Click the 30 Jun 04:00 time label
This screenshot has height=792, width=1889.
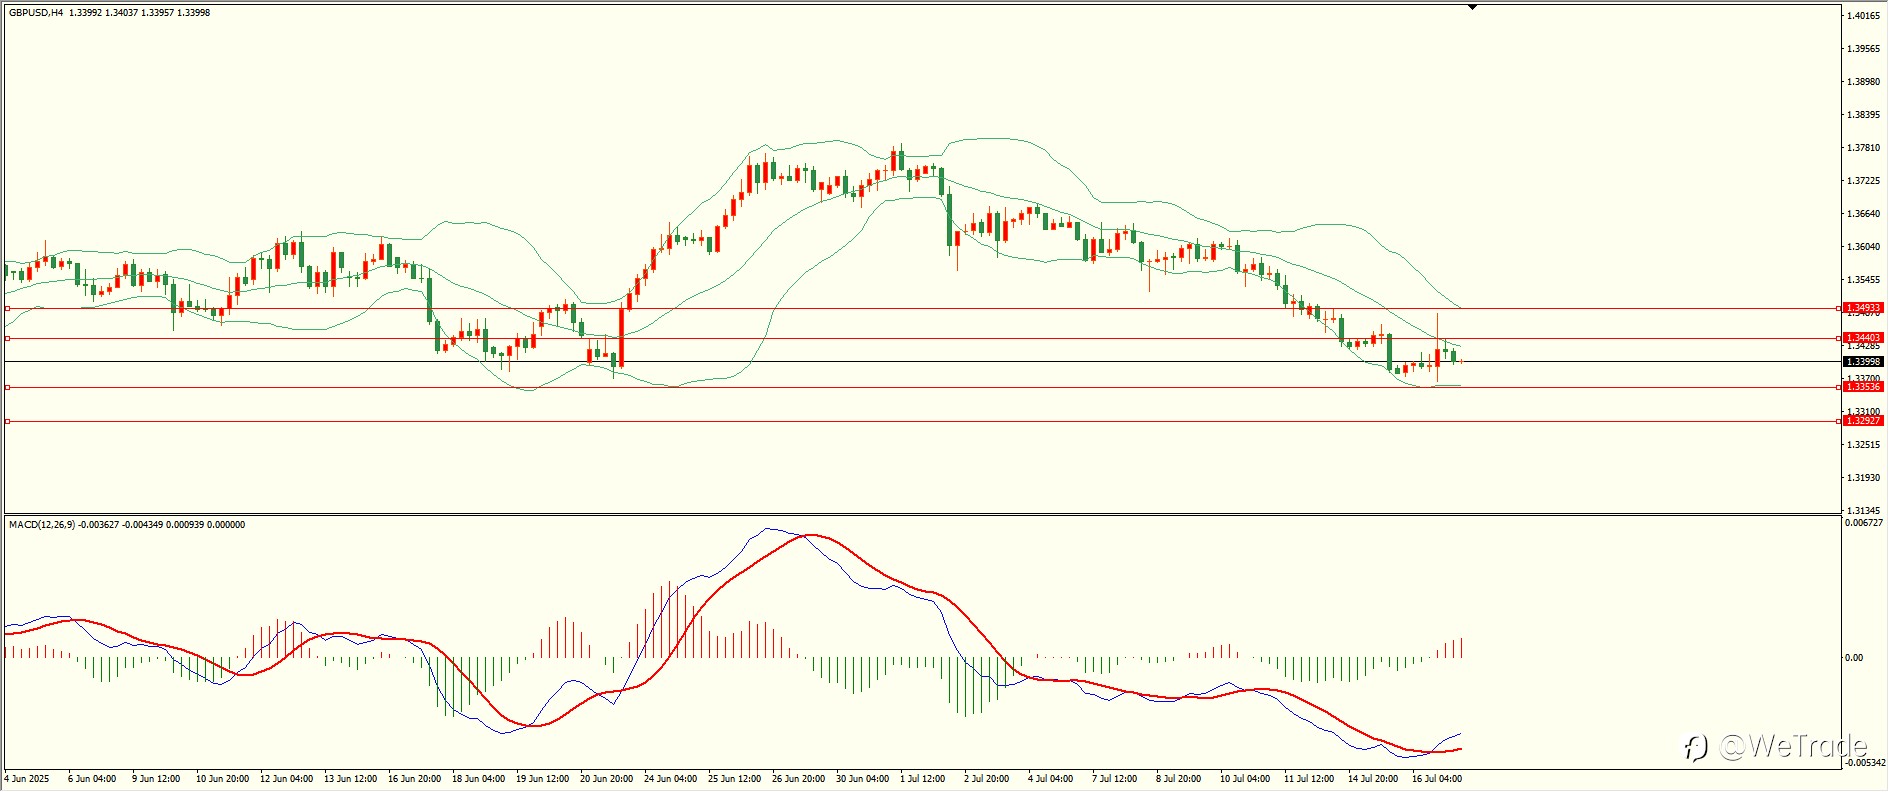pos(863,778)
